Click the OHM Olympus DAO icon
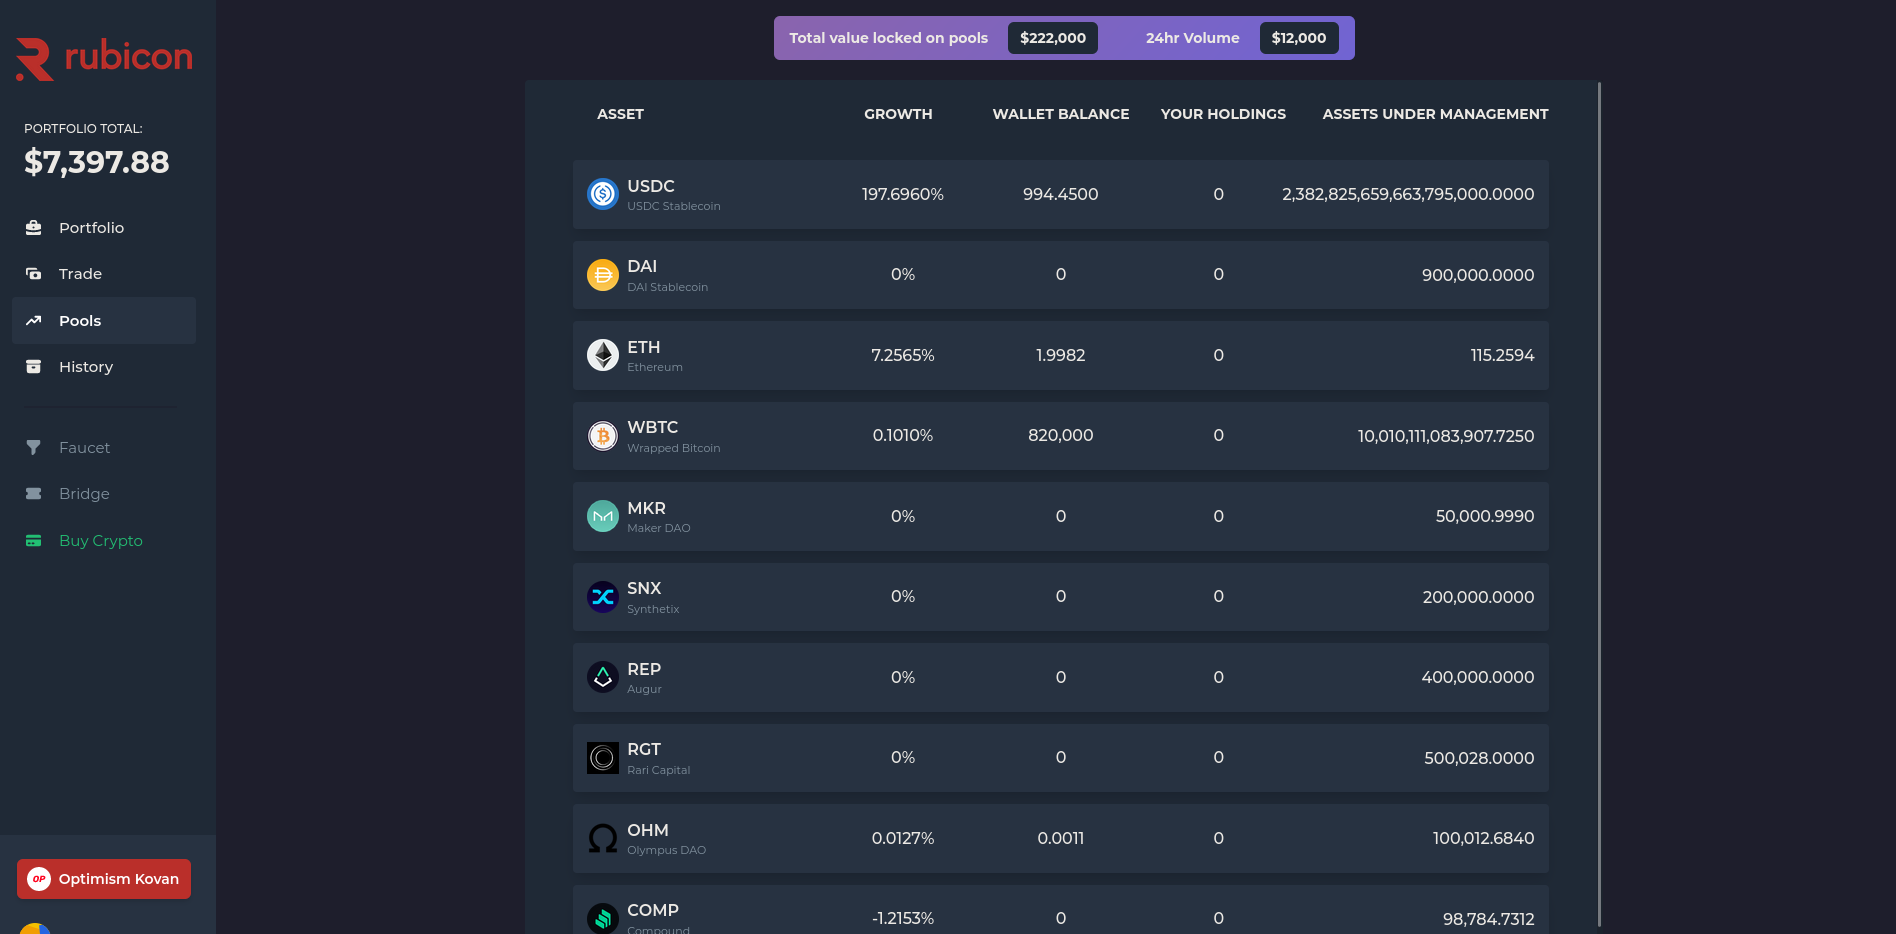 click(x=603, y=838)
